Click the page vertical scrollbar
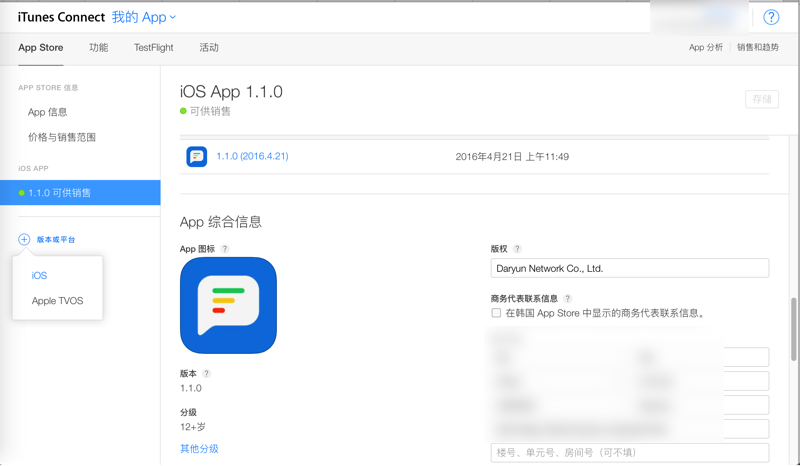The width and height of the screenshot is (800, 466). pos(793,329)
